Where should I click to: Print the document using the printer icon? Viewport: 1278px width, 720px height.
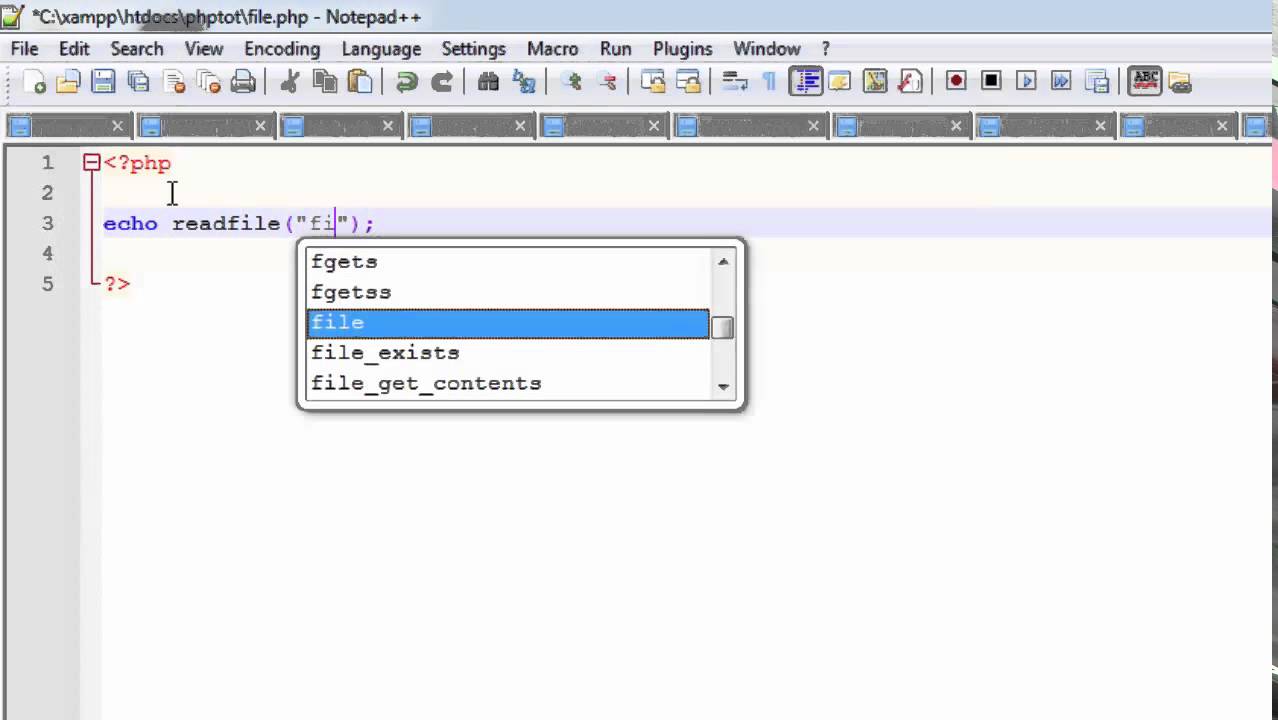(243, 82)
